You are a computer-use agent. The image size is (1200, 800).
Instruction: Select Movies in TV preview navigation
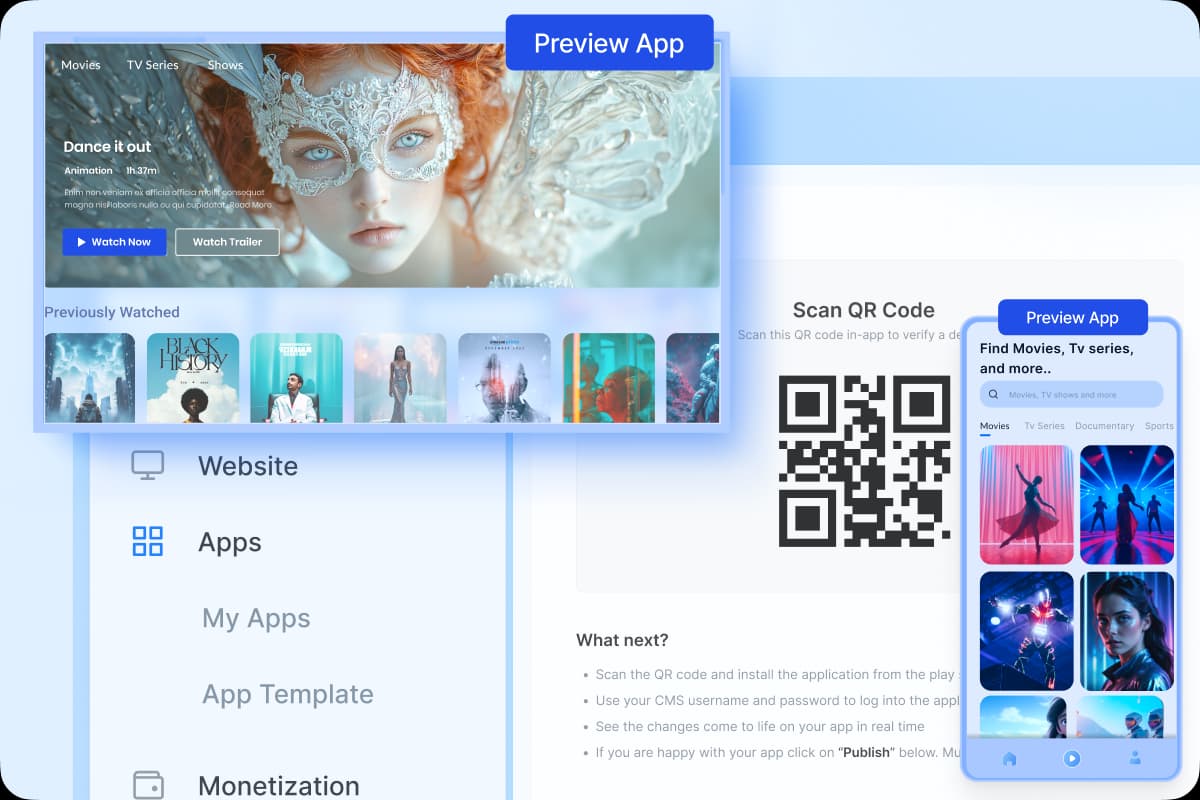click(x=81, y=65)
